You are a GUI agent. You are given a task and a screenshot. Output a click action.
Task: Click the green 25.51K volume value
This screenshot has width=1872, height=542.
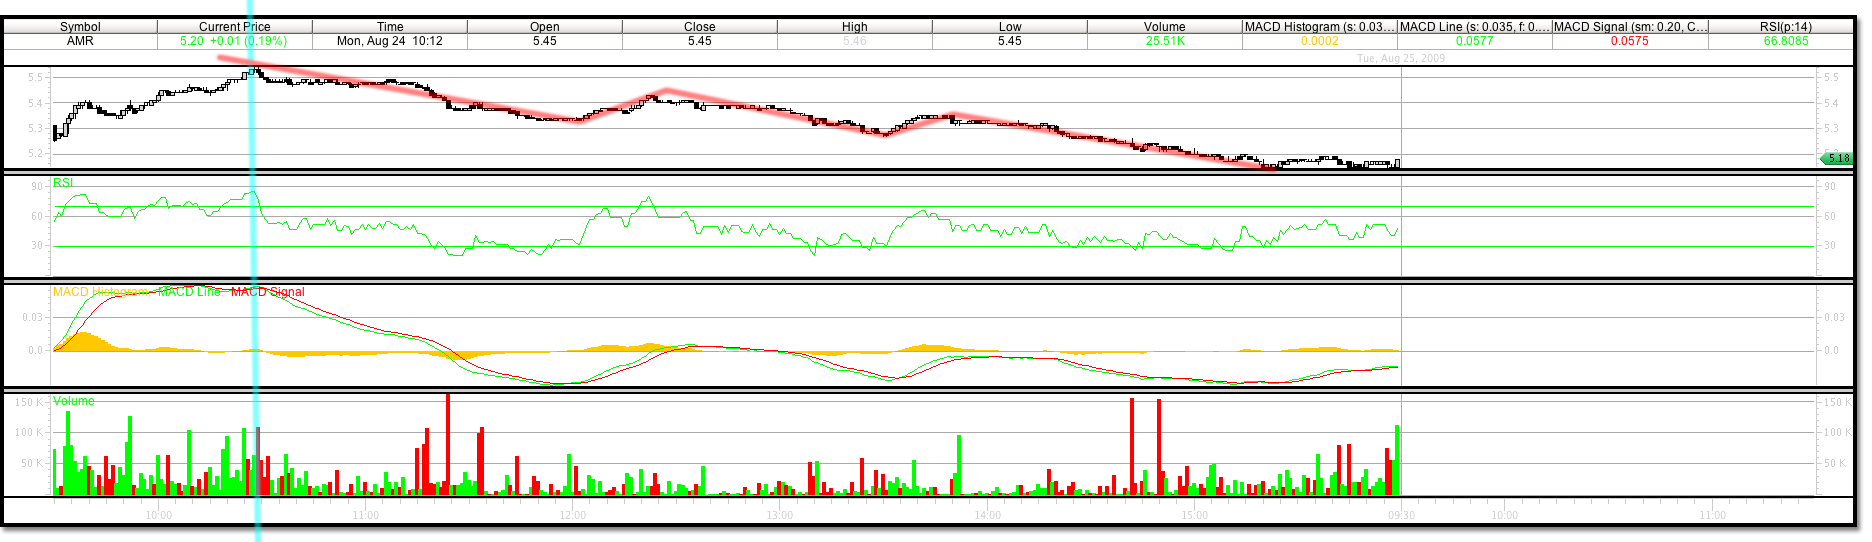coord(1165,41)
